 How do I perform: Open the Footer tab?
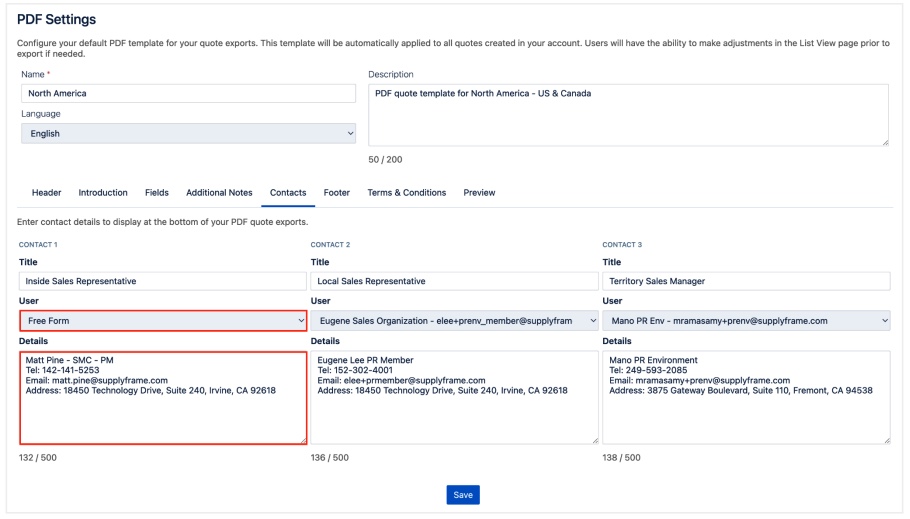pos(337,193)
